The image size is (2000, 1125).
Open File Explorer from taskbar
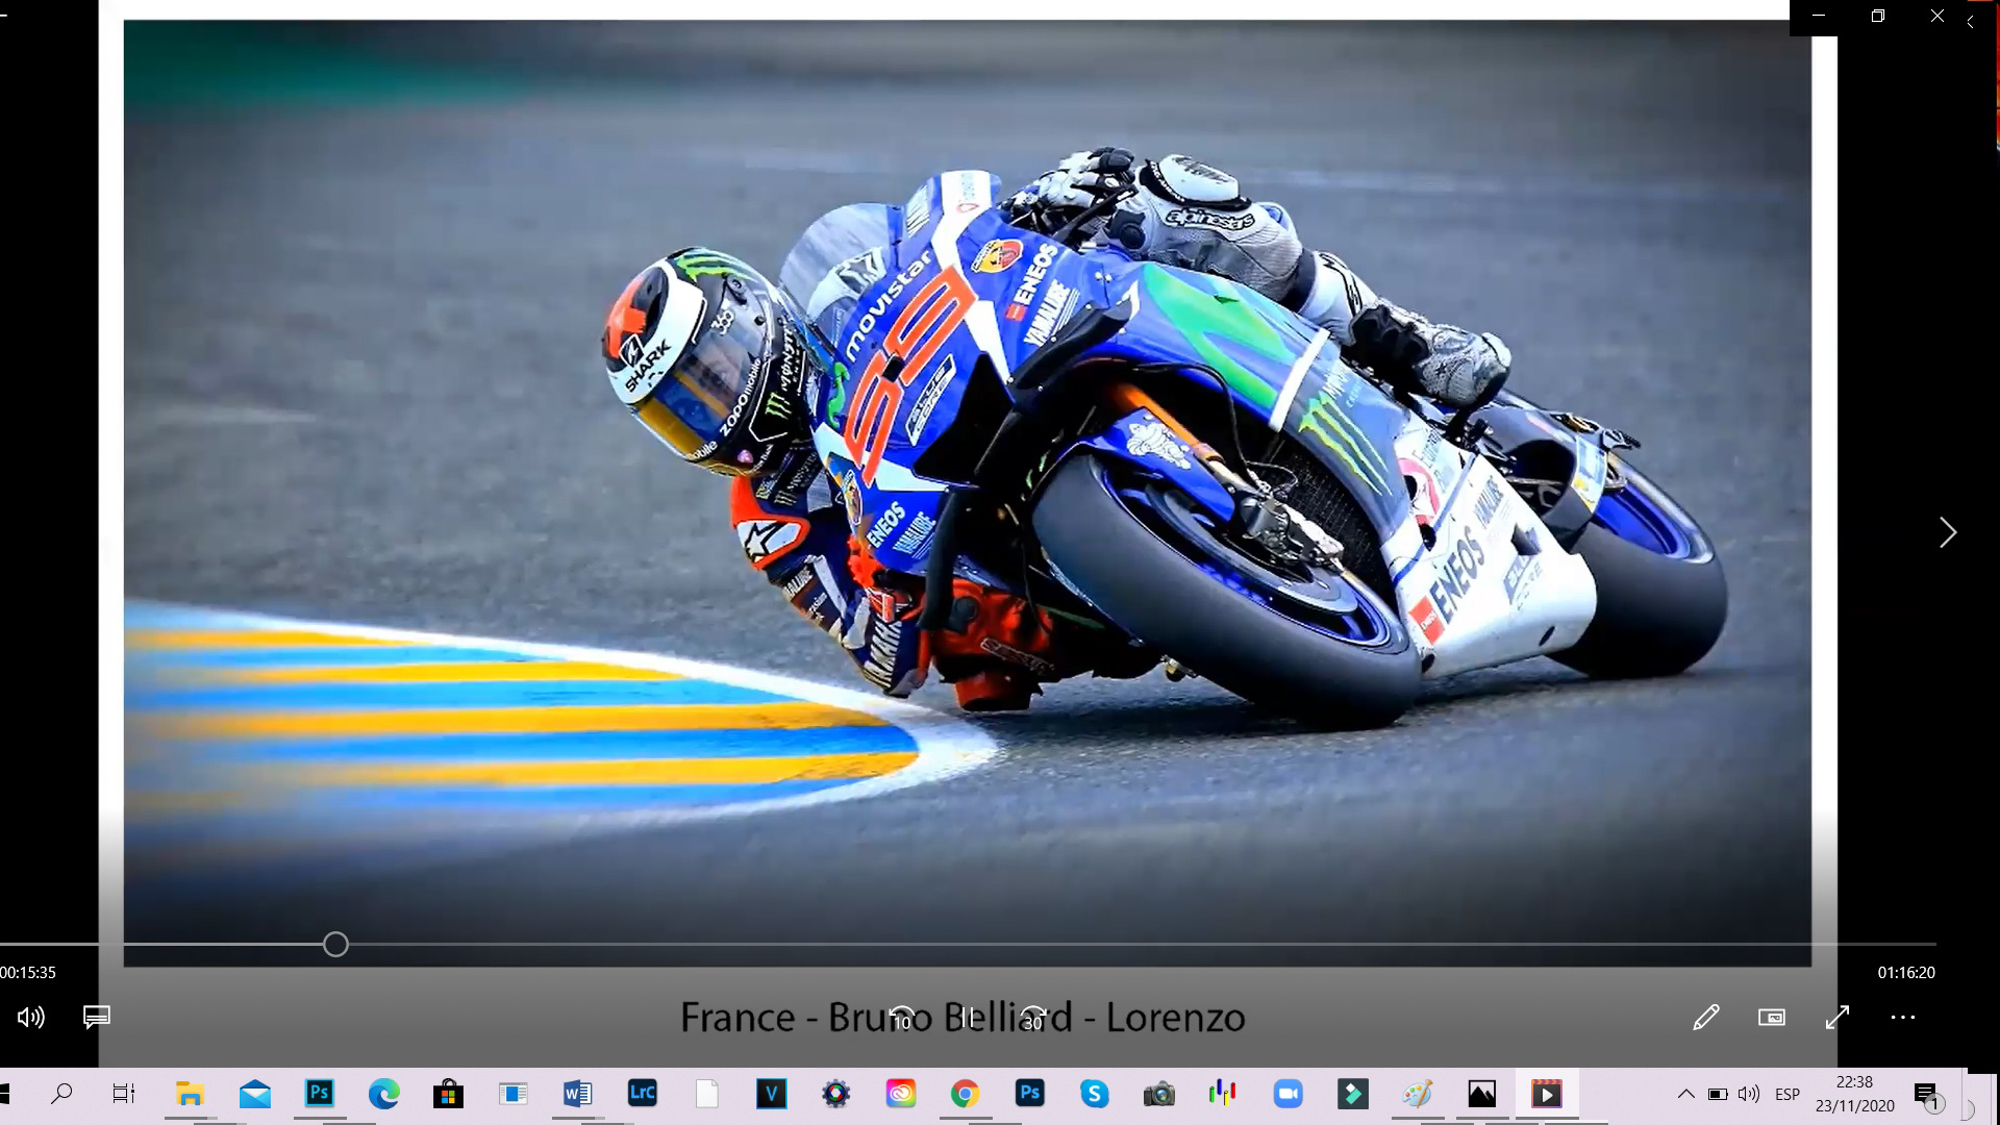[x=190, y=1094]
